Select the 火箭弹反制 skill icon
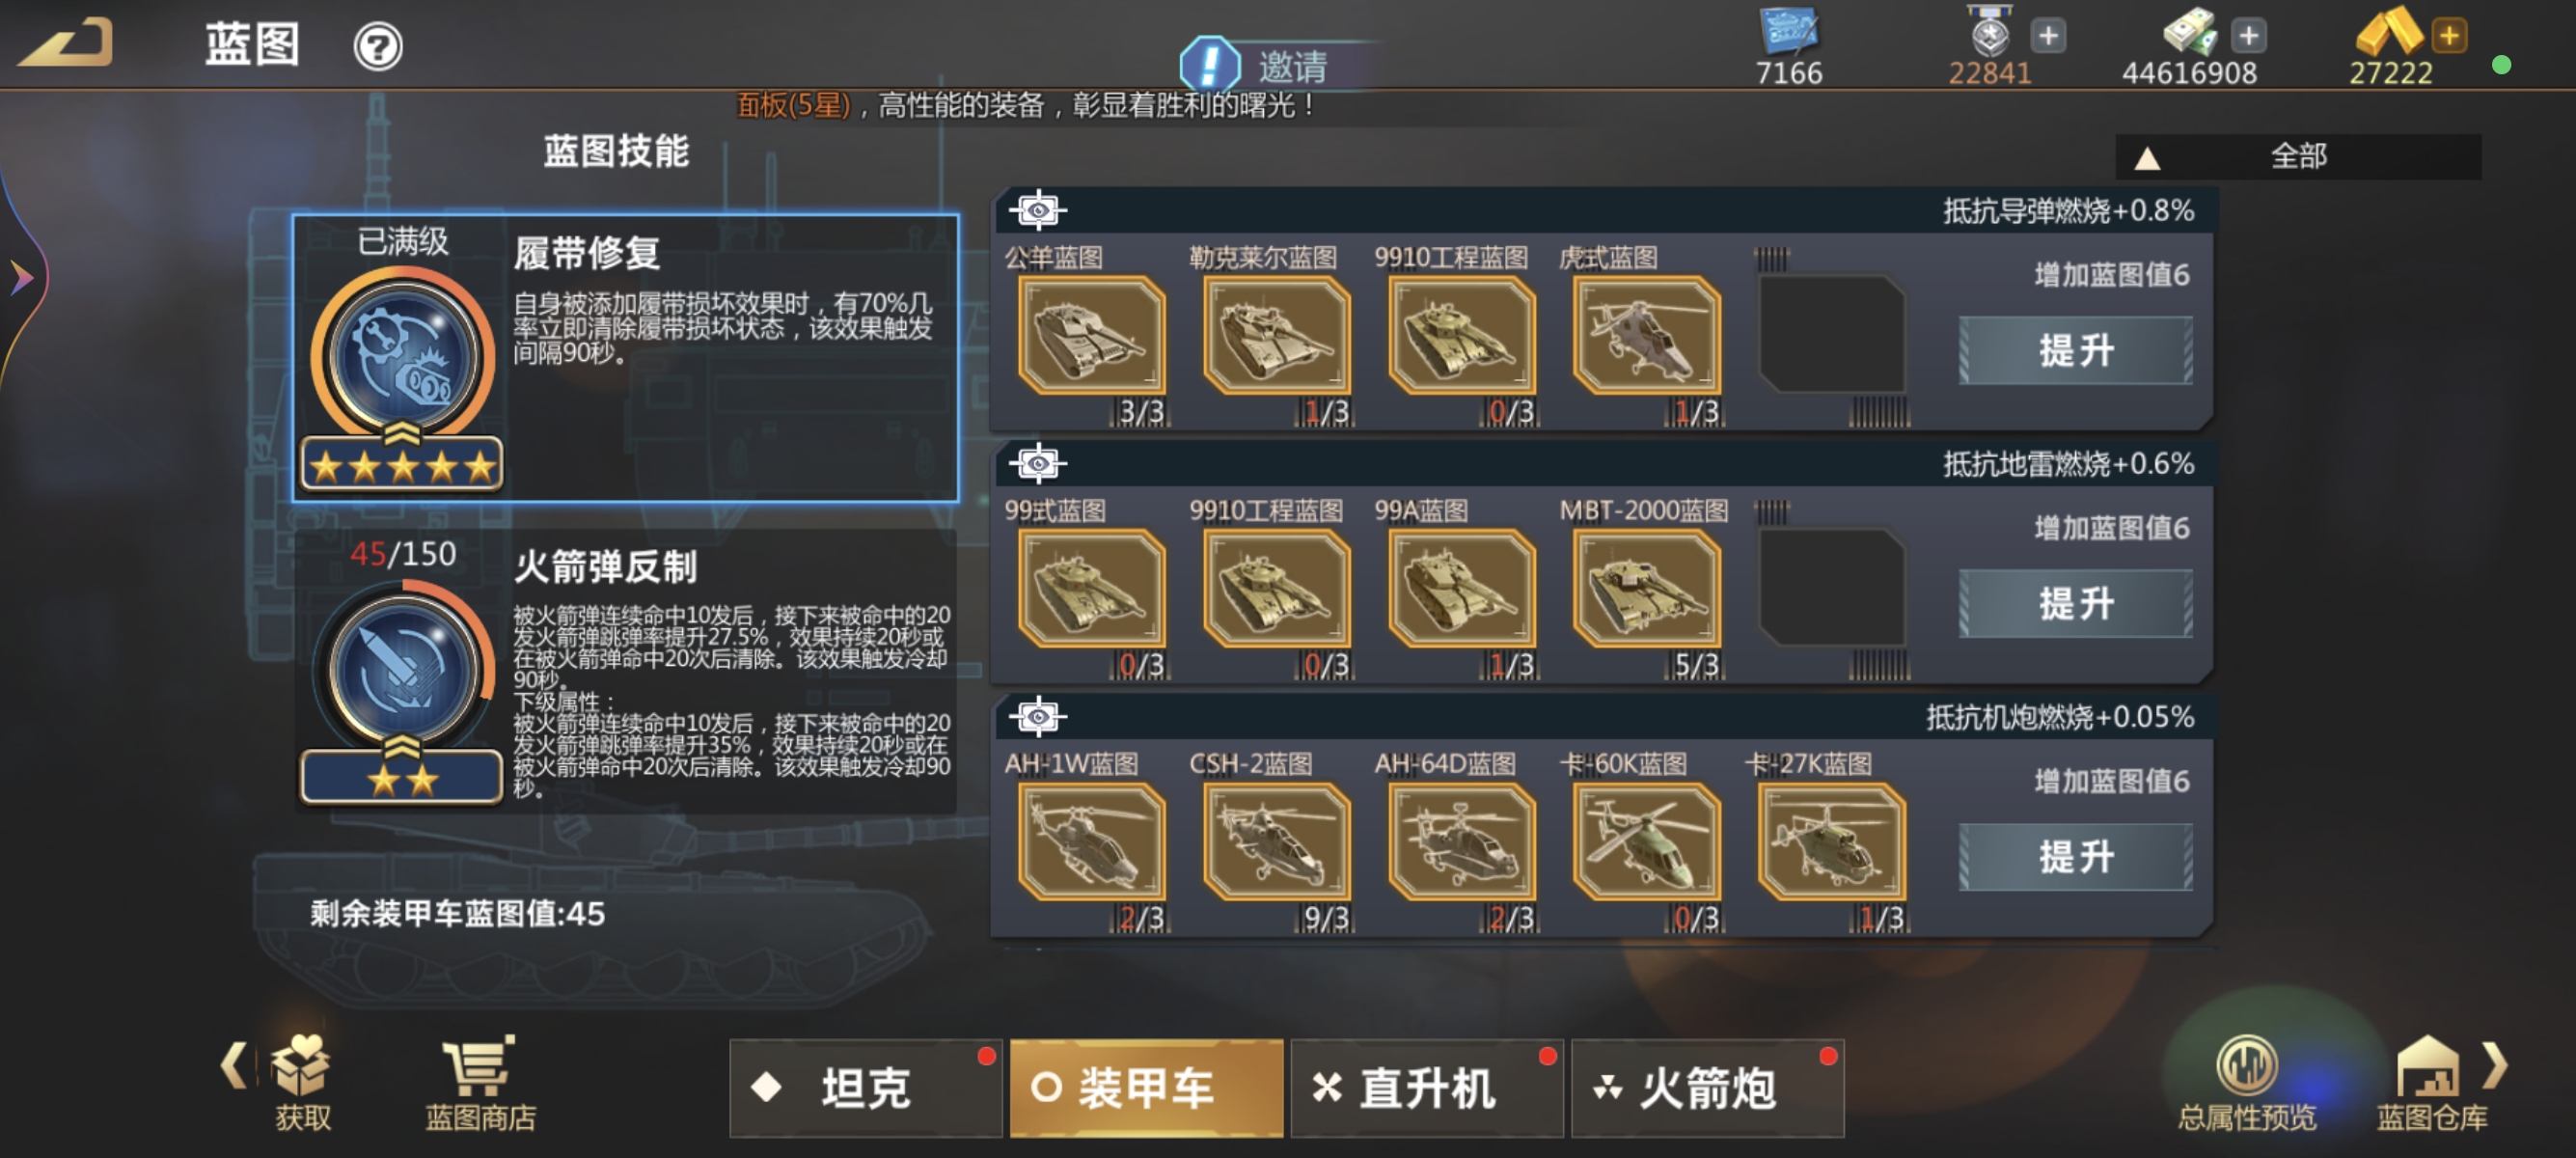 tap(403, 671)
